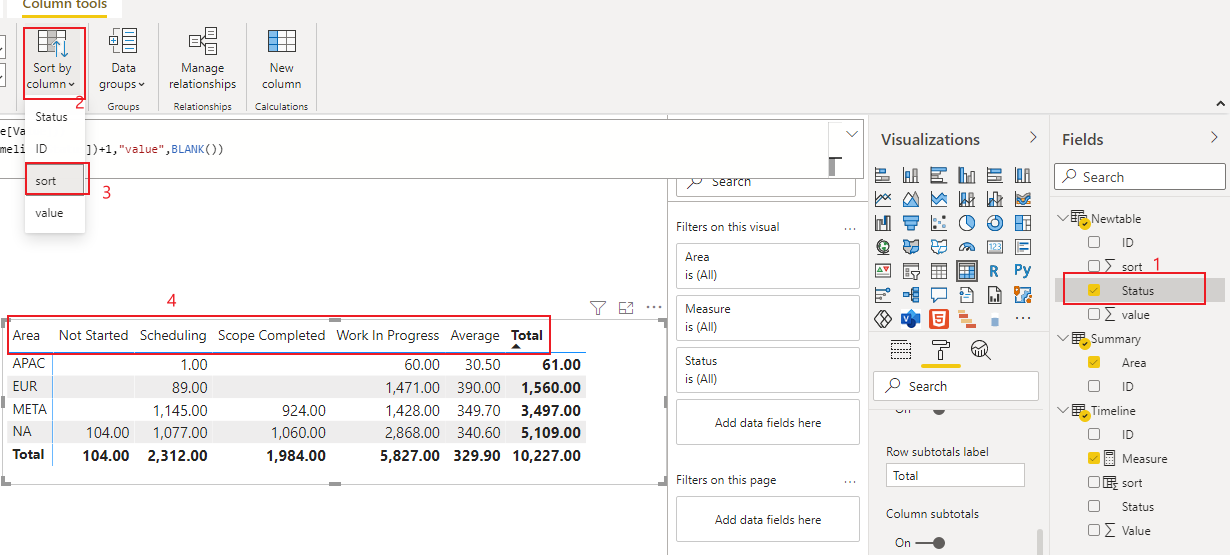Image resolution: width=1230 pixels, height=555 pixels.
Task: Open the Analytics magnifier pane
Action: tap(980, 349)
